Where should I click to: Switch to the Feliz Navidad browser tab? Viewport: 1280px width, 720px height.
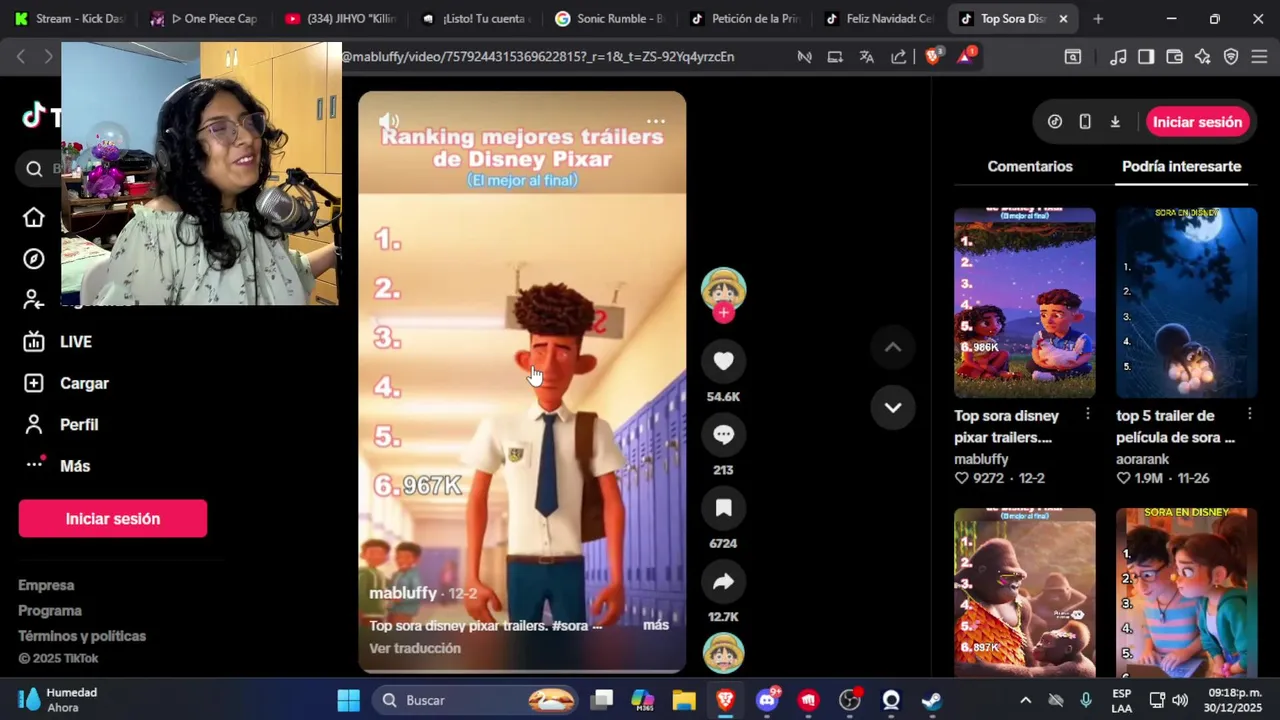(878, 18)
